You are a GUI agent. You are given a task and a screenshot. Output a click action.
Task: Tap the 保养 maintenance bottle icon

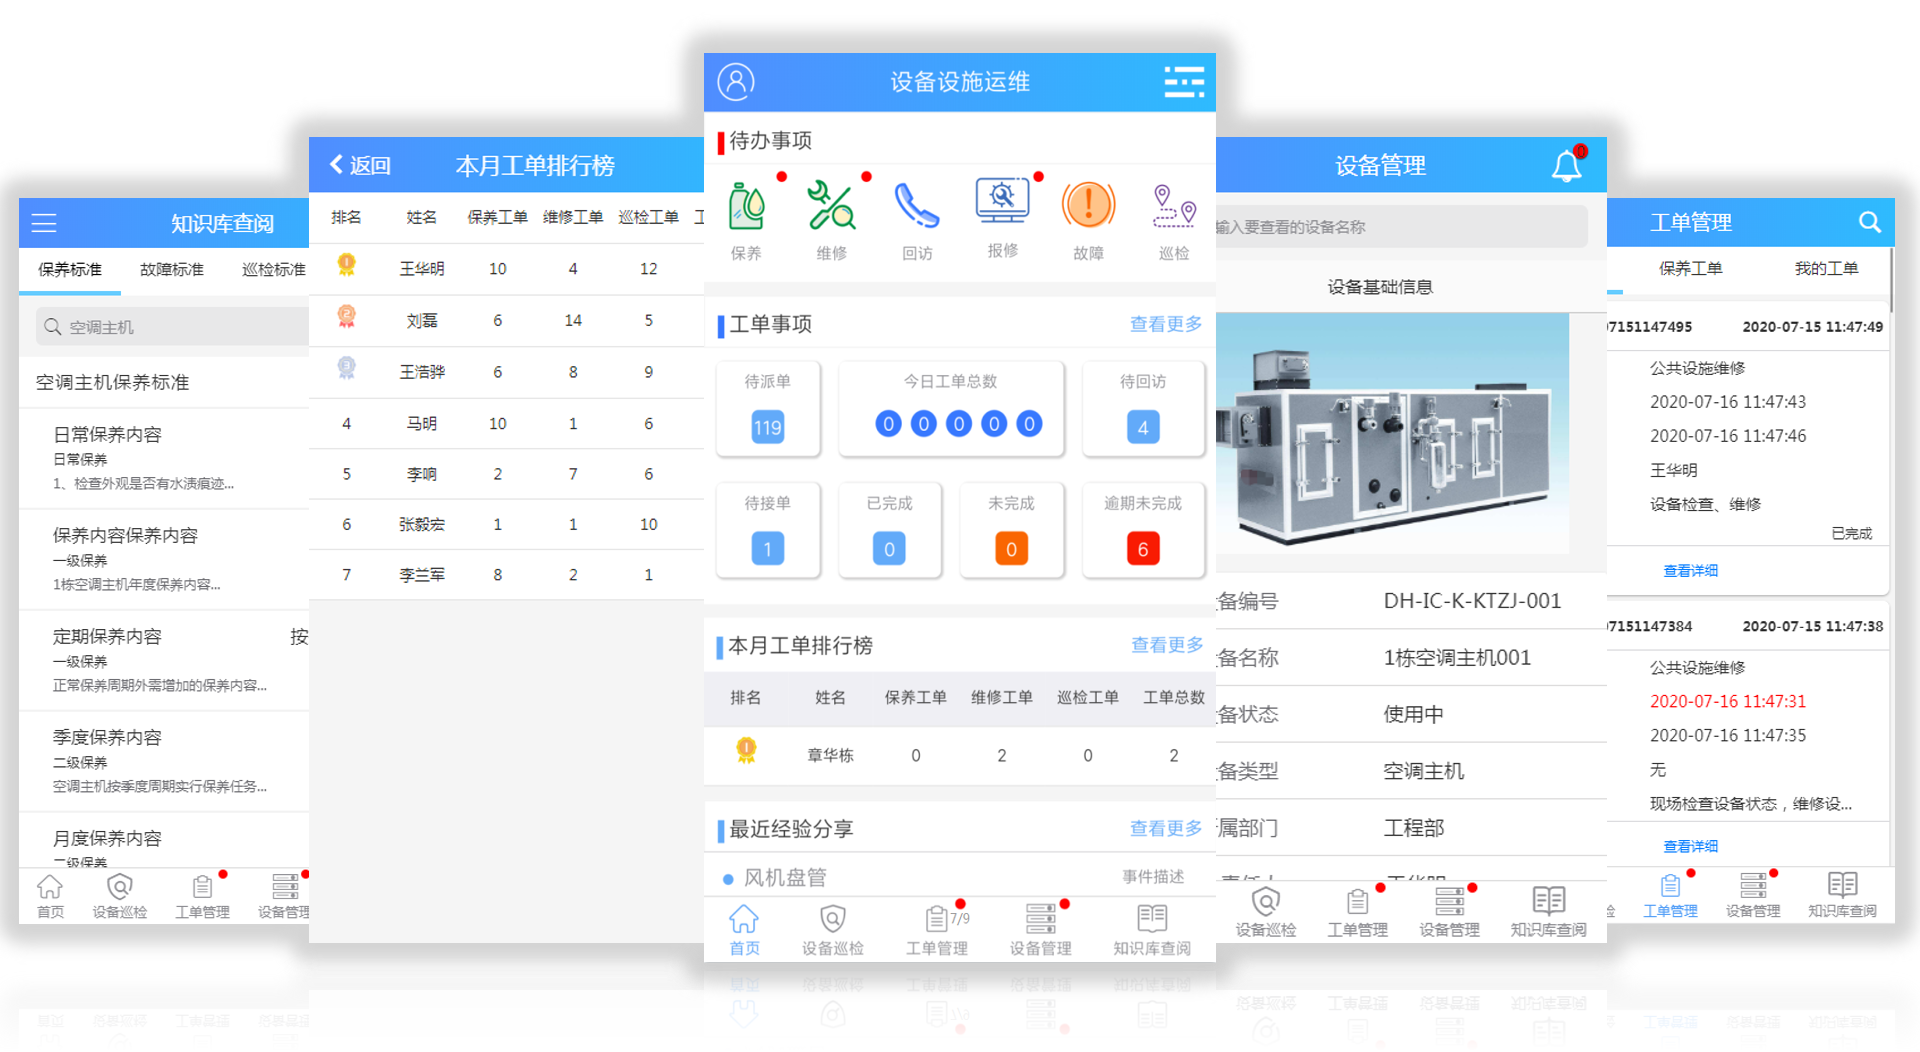pyautogui.click(x=746, y=206)
